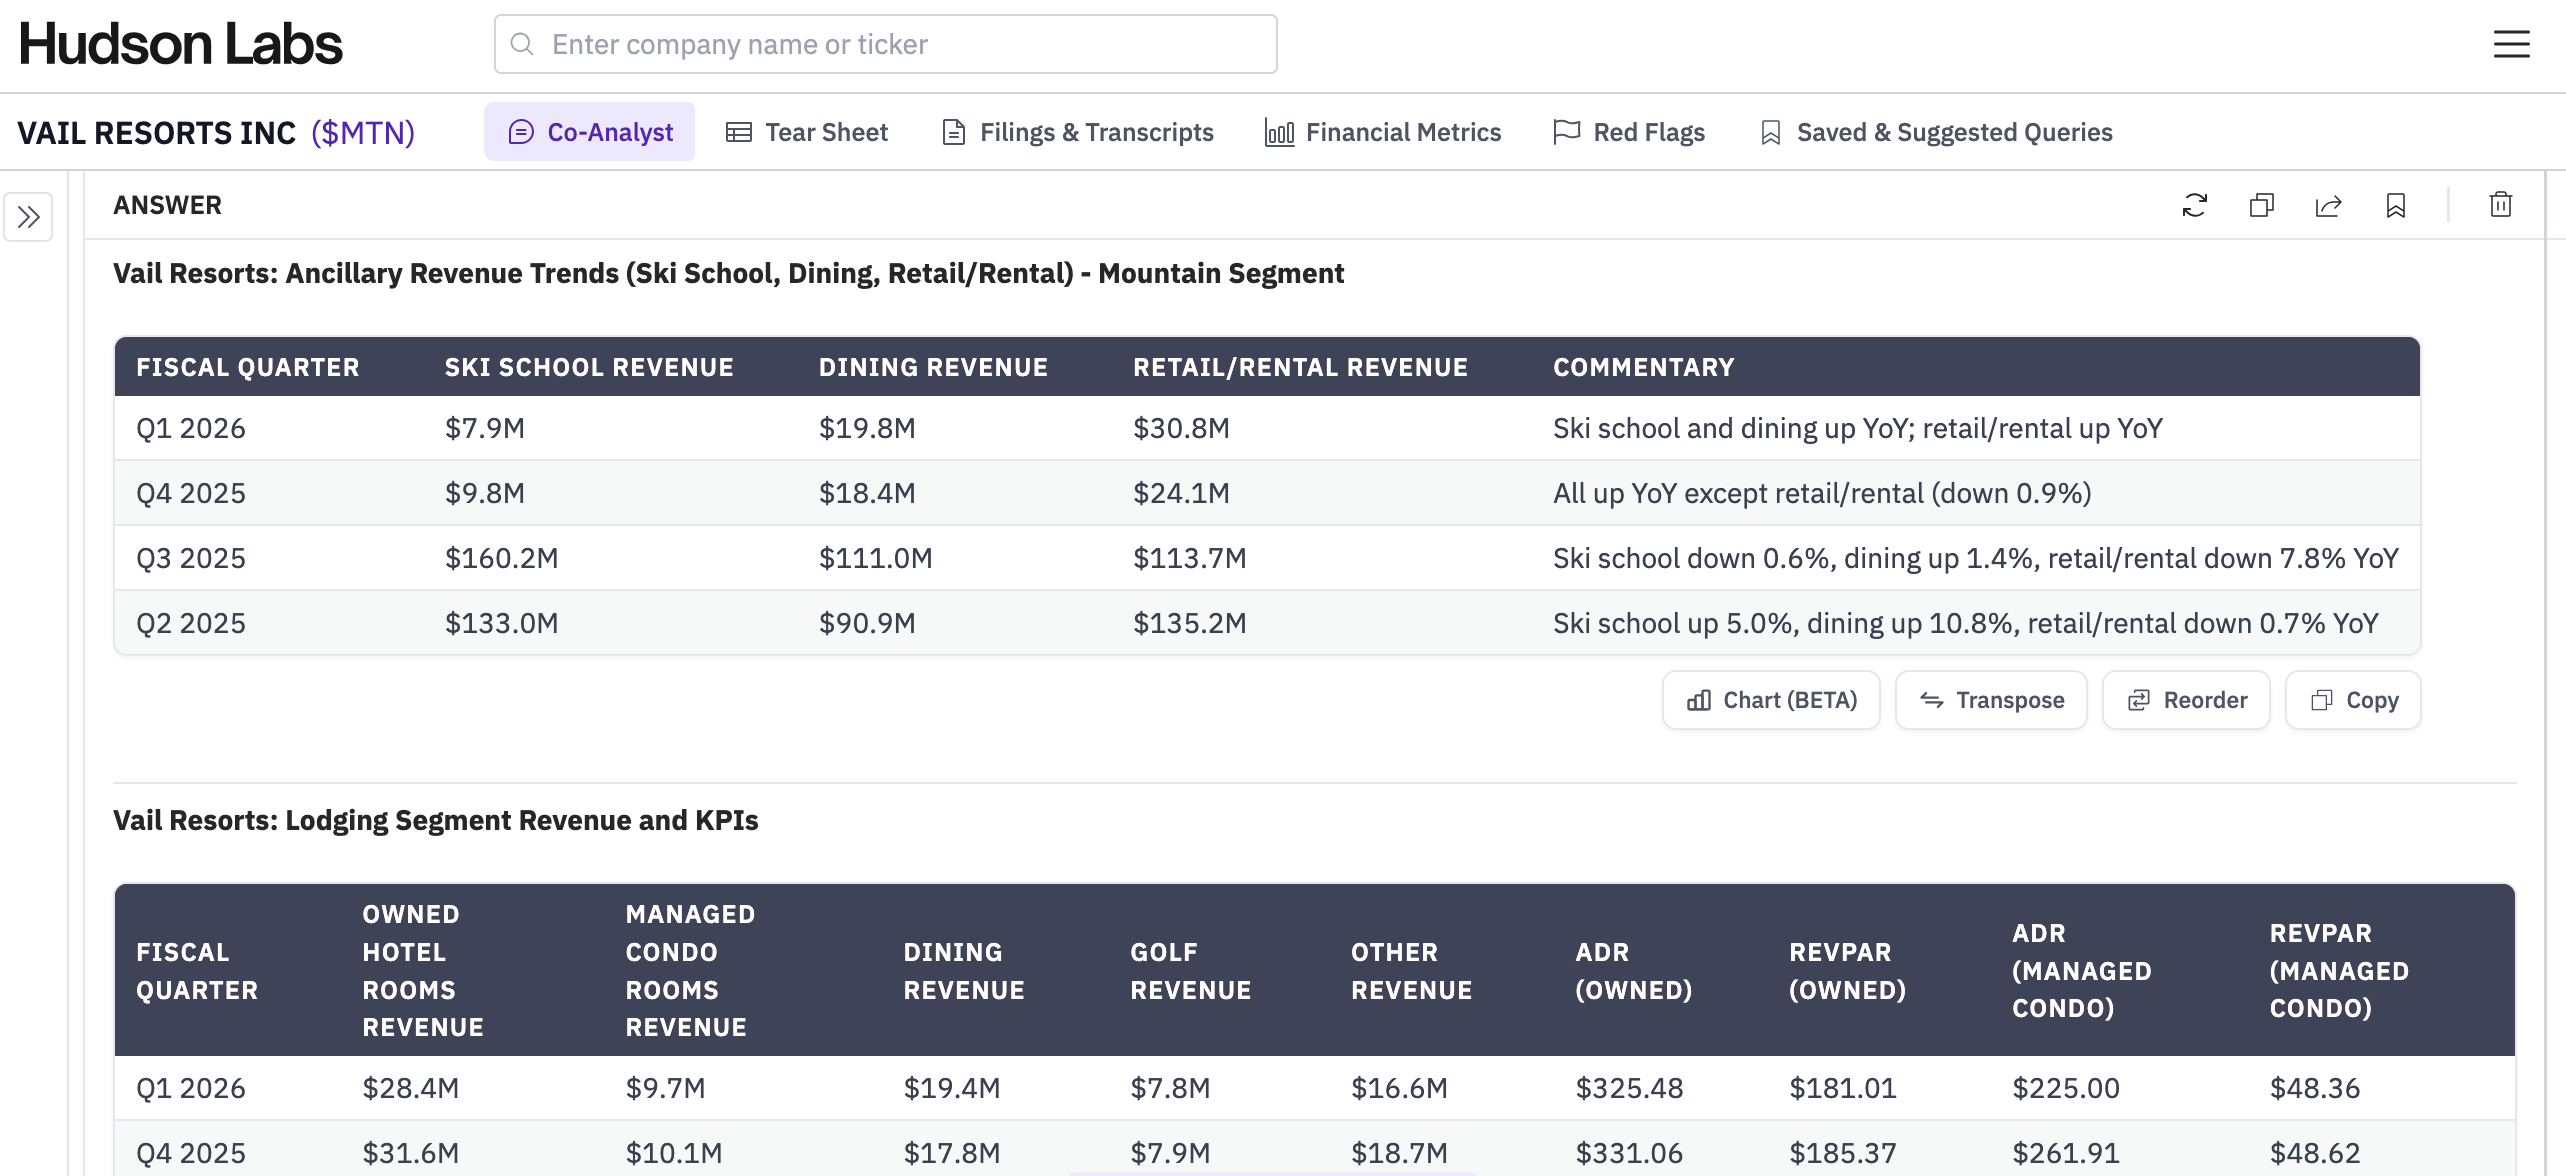The image size is (2566, 1176).
Task: Click the search magnifier icon
Action: coord(522,44)
